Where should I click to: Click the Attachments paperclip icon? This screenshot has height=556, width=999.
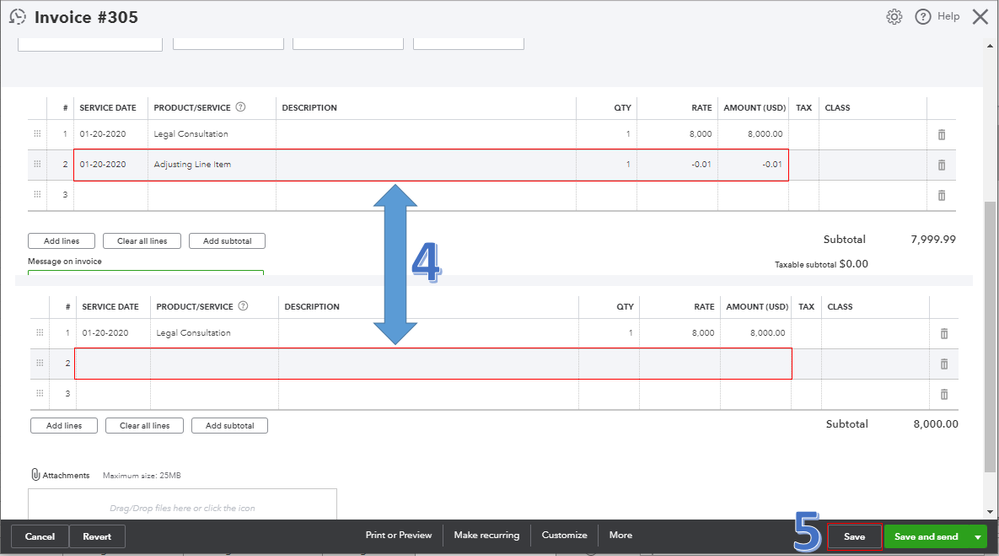coord(35,474)
